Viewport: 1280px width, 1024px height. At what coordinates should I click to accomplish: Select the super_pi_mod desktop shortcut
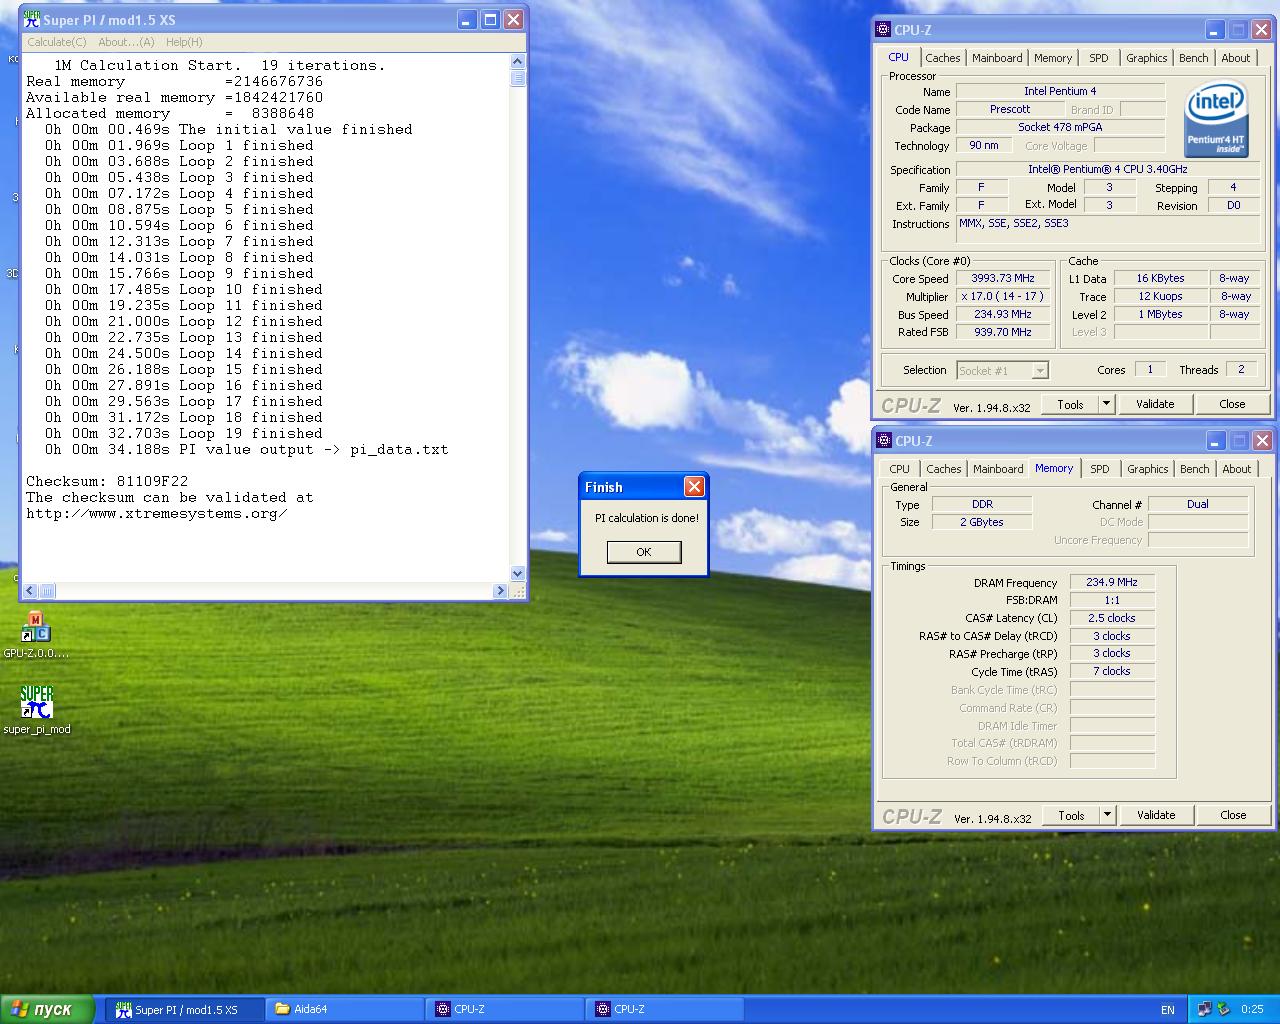click(x=36, y=702)
